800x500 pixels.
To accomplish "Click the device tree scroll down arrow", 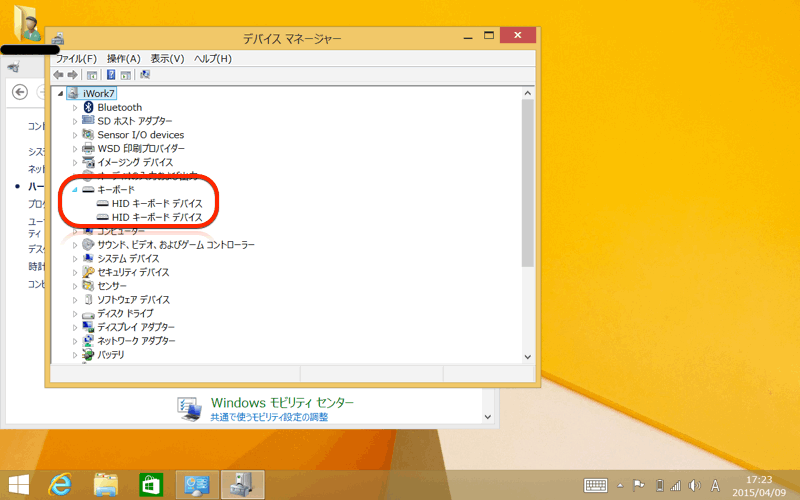I will [x=528, y=356].
